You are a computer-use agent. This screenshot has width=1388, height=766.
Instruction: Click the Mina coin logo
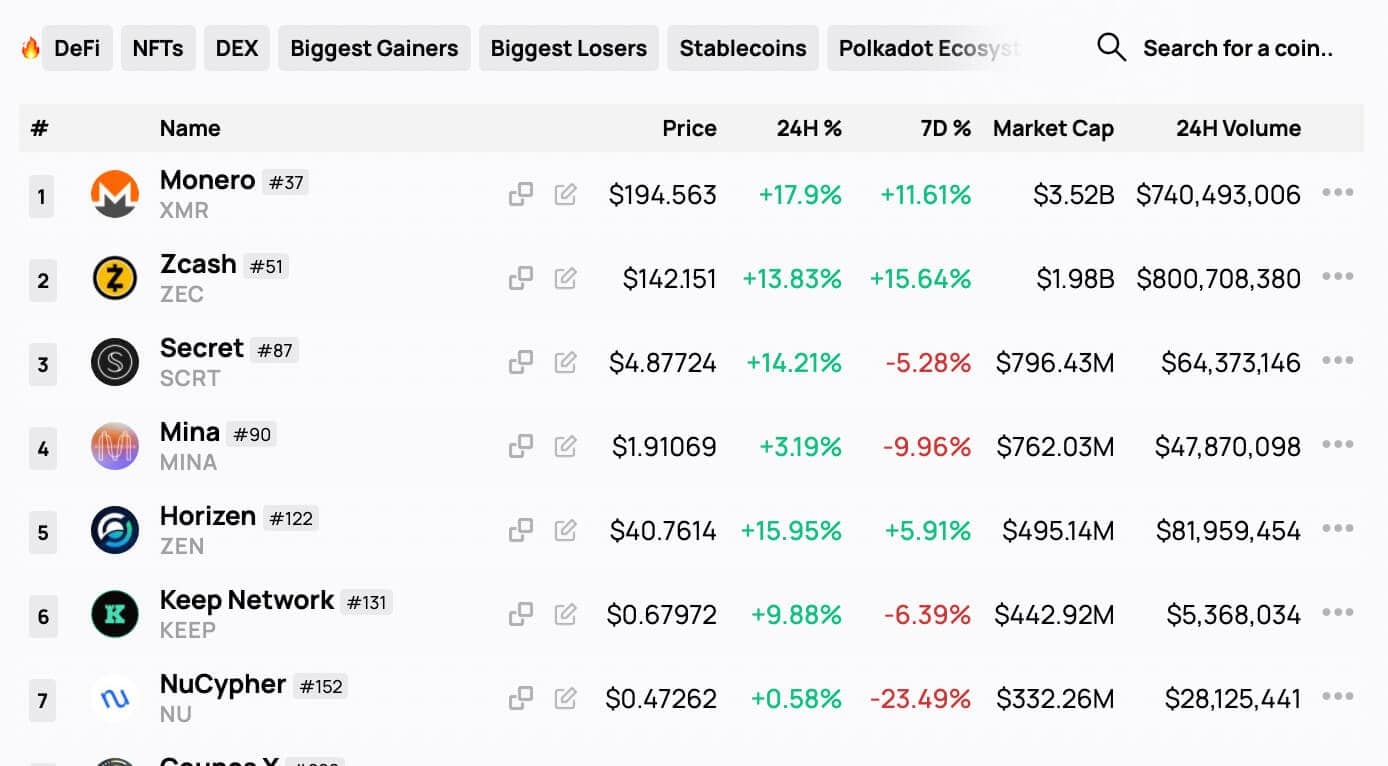[115, 446]
